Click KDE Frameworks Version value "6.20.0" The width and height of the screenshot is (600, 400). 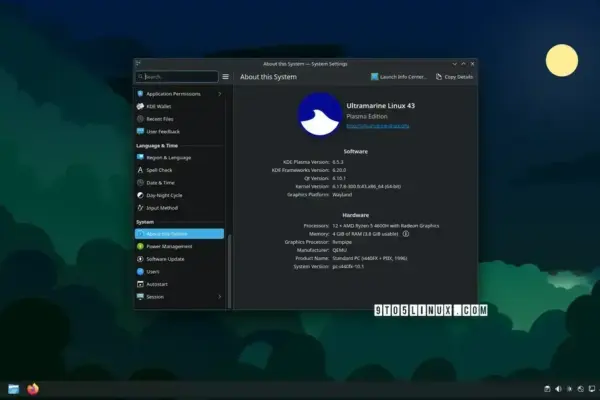click(339, 170)
